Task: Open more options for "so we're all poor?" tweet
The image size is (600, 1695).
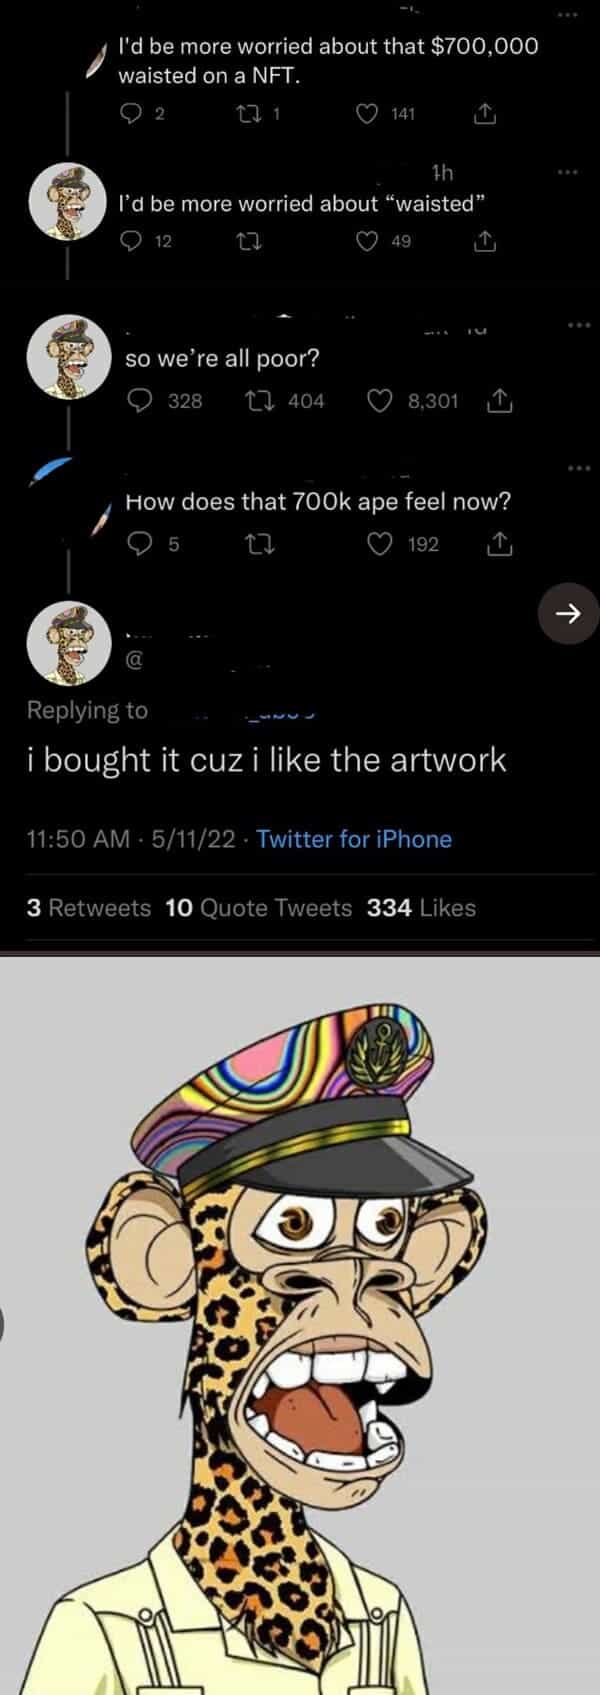Action: 570,325
